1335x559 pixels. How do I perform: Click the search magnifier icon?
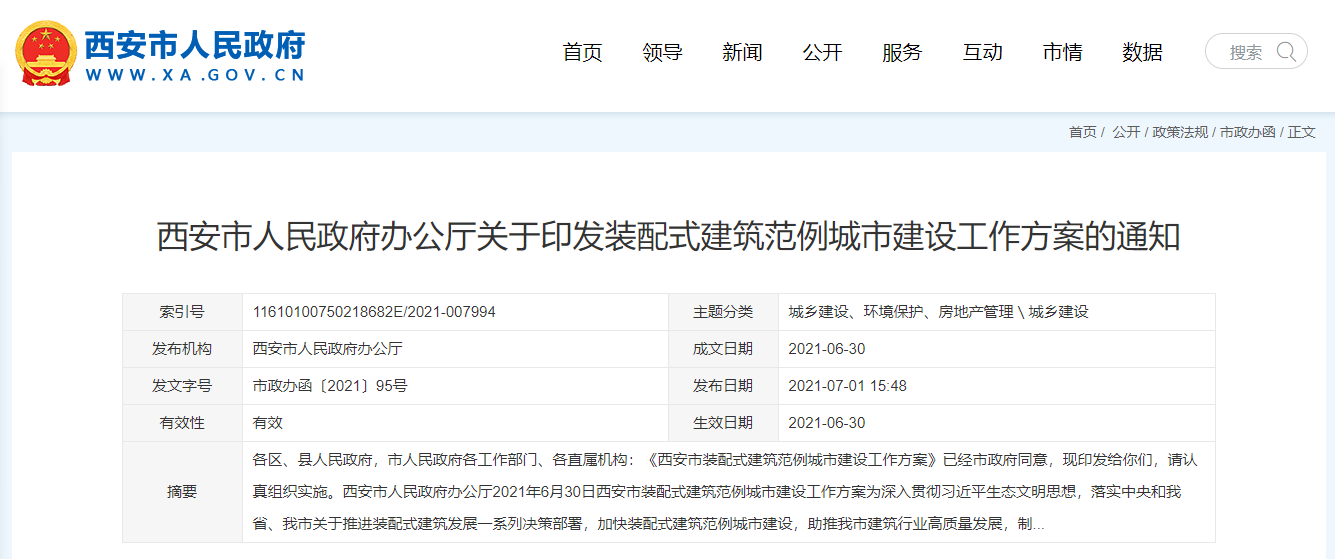coord(1286,51)
